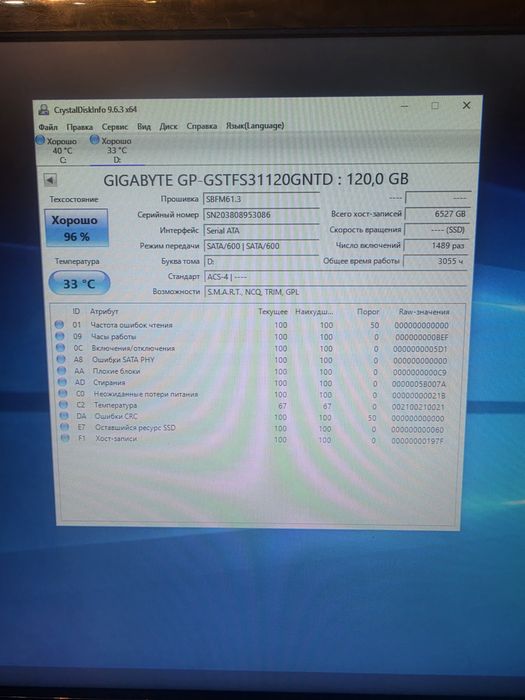Image resolution: width=525 pixels, height=700 pixels.
Task: Click the serial number field SN203808953086
Action: pyautogui.click(x=261, y=215)
